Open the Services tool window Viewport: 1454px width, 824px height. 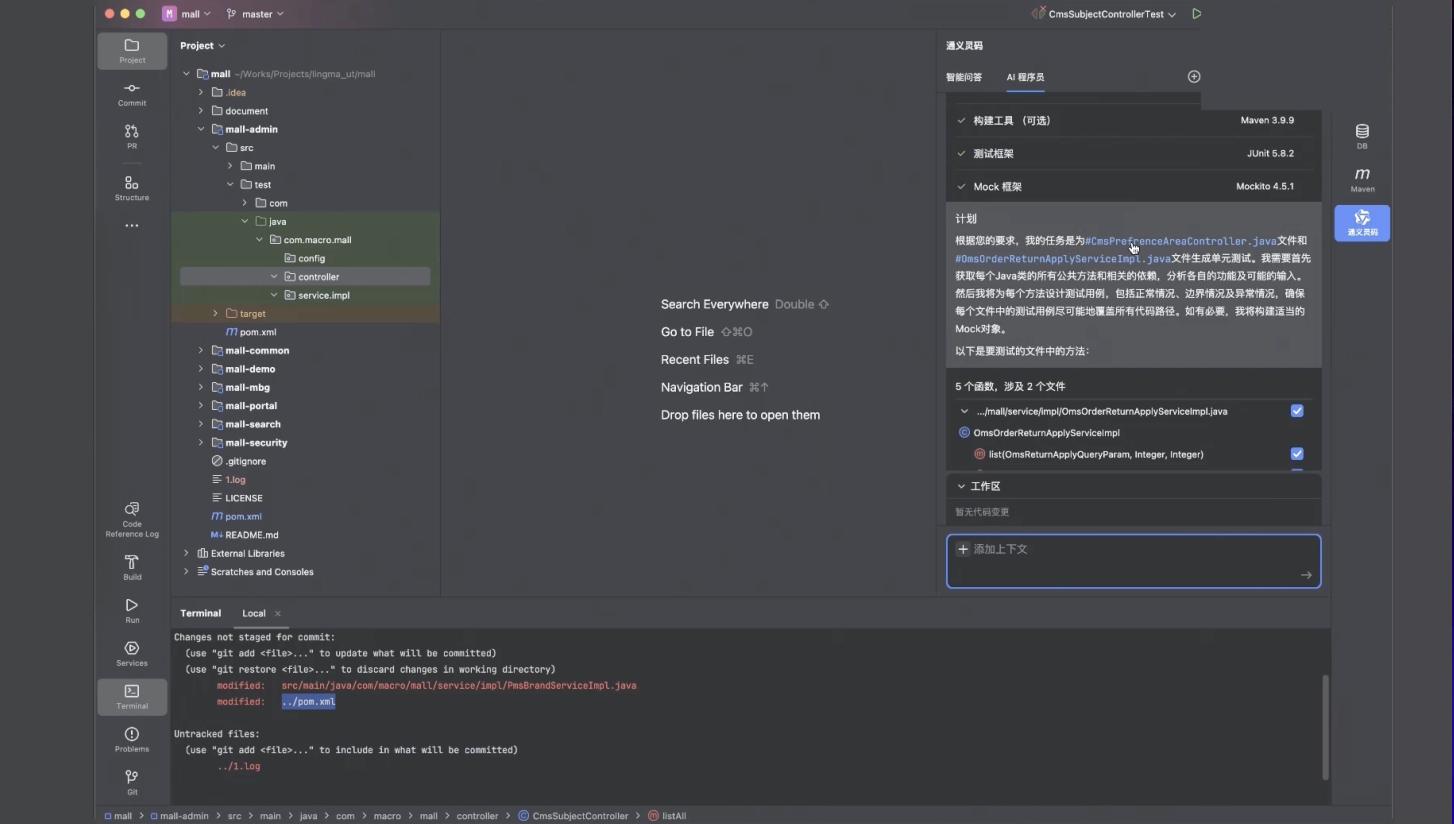point(132,654)
